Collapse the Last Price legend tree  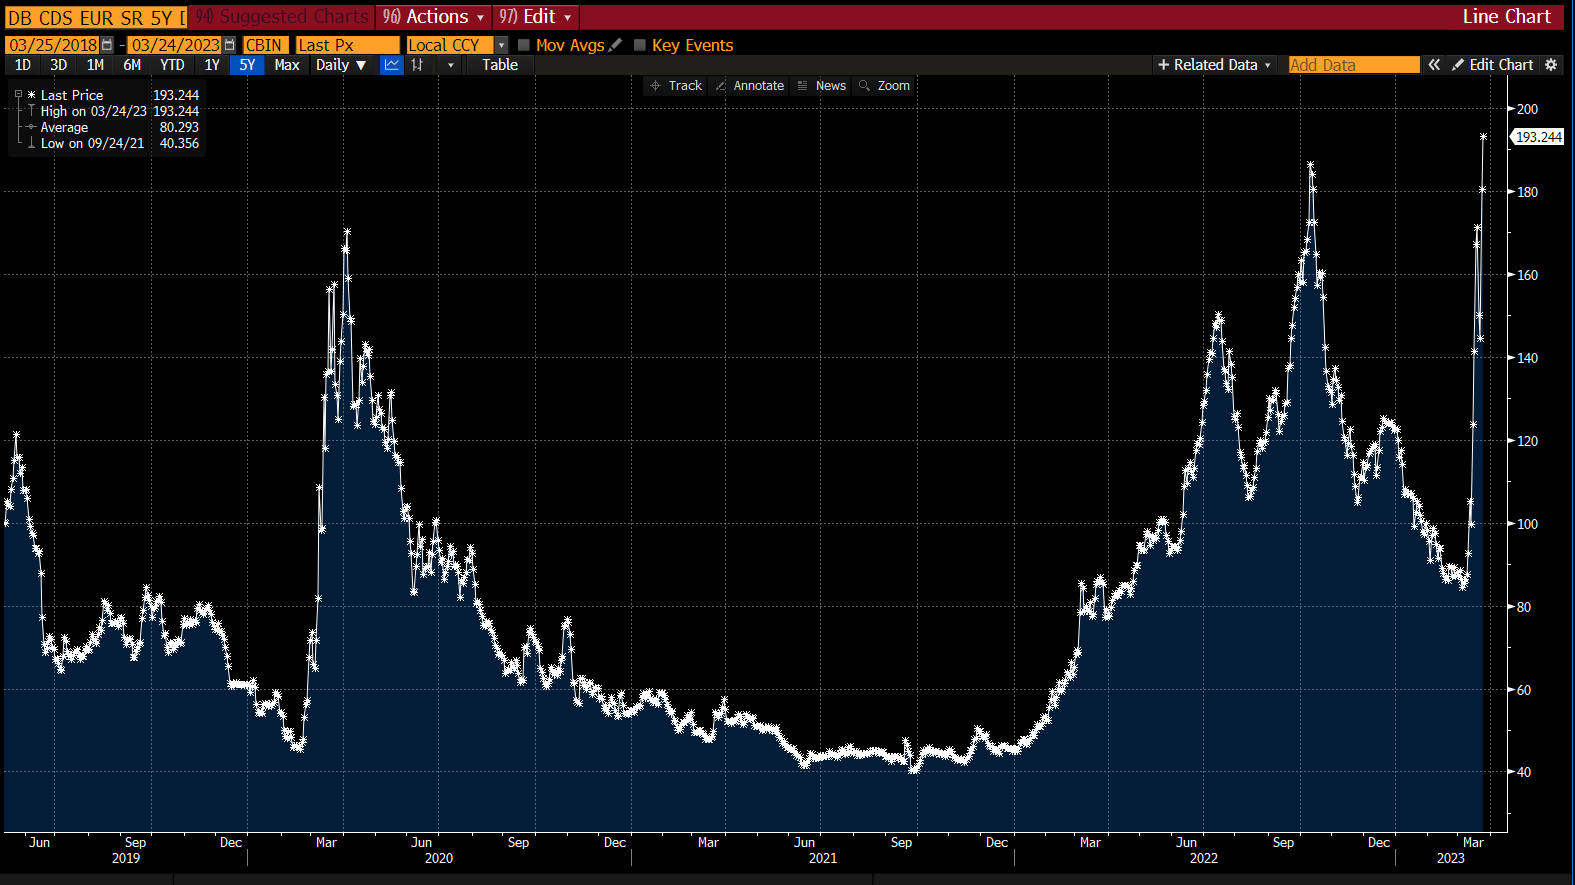click(18, 95)
